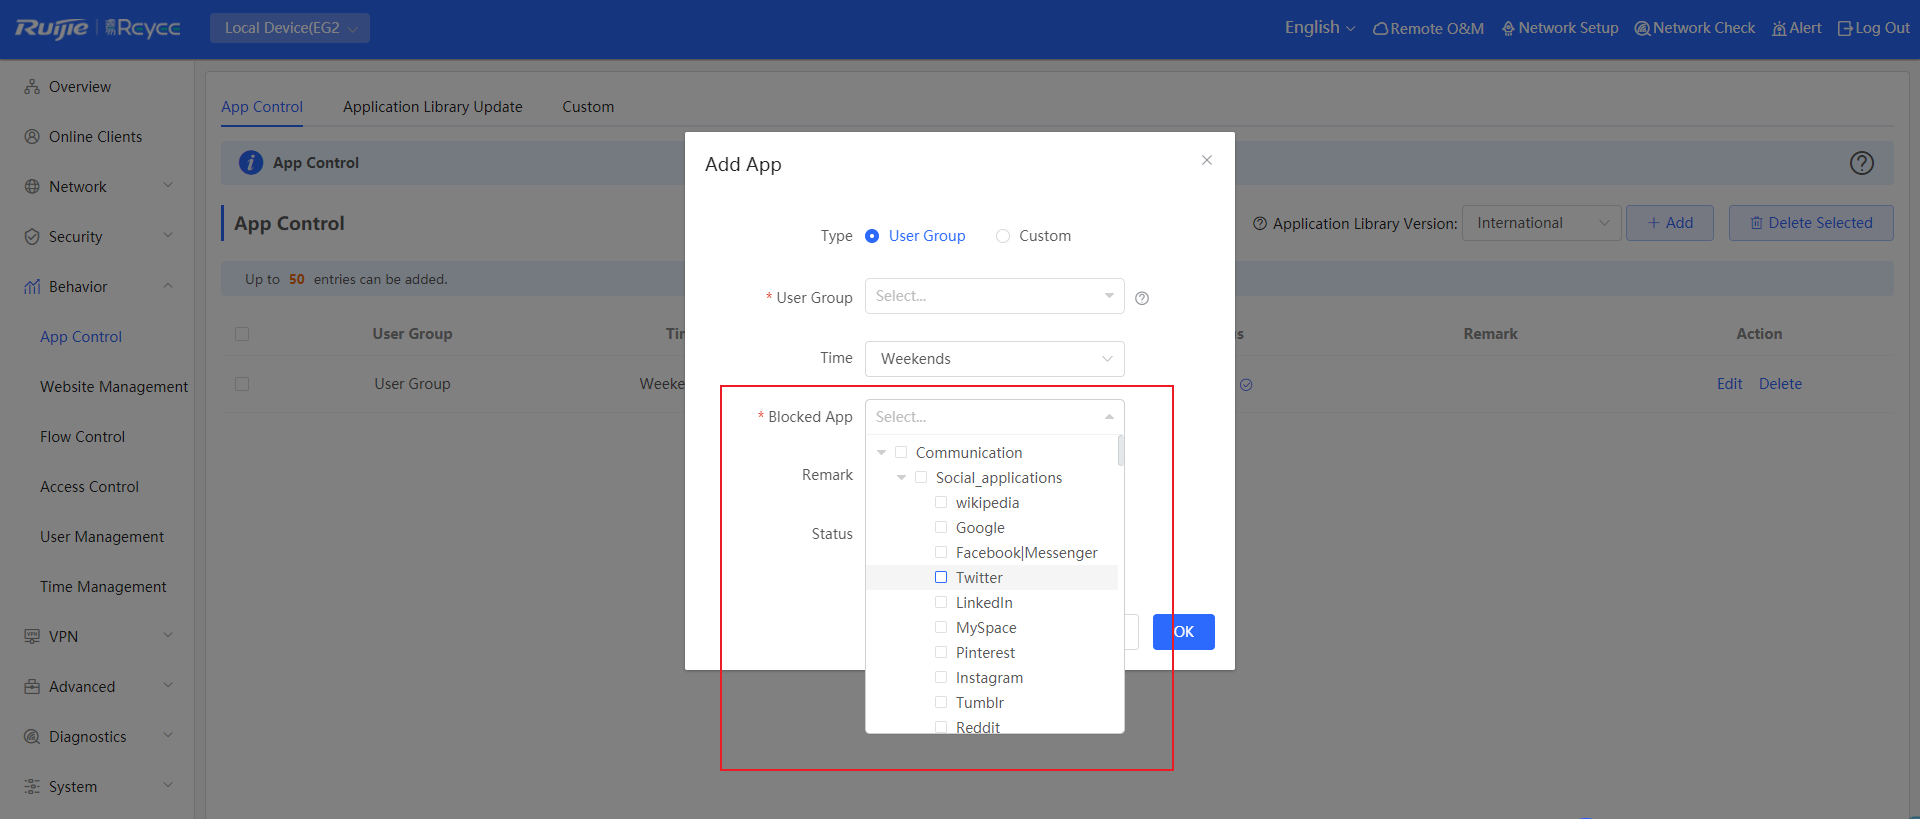The width and height of the screenshot is (1920, 819).
Task: Click the VPN icon in sidebar
Action: pos(32,637)
